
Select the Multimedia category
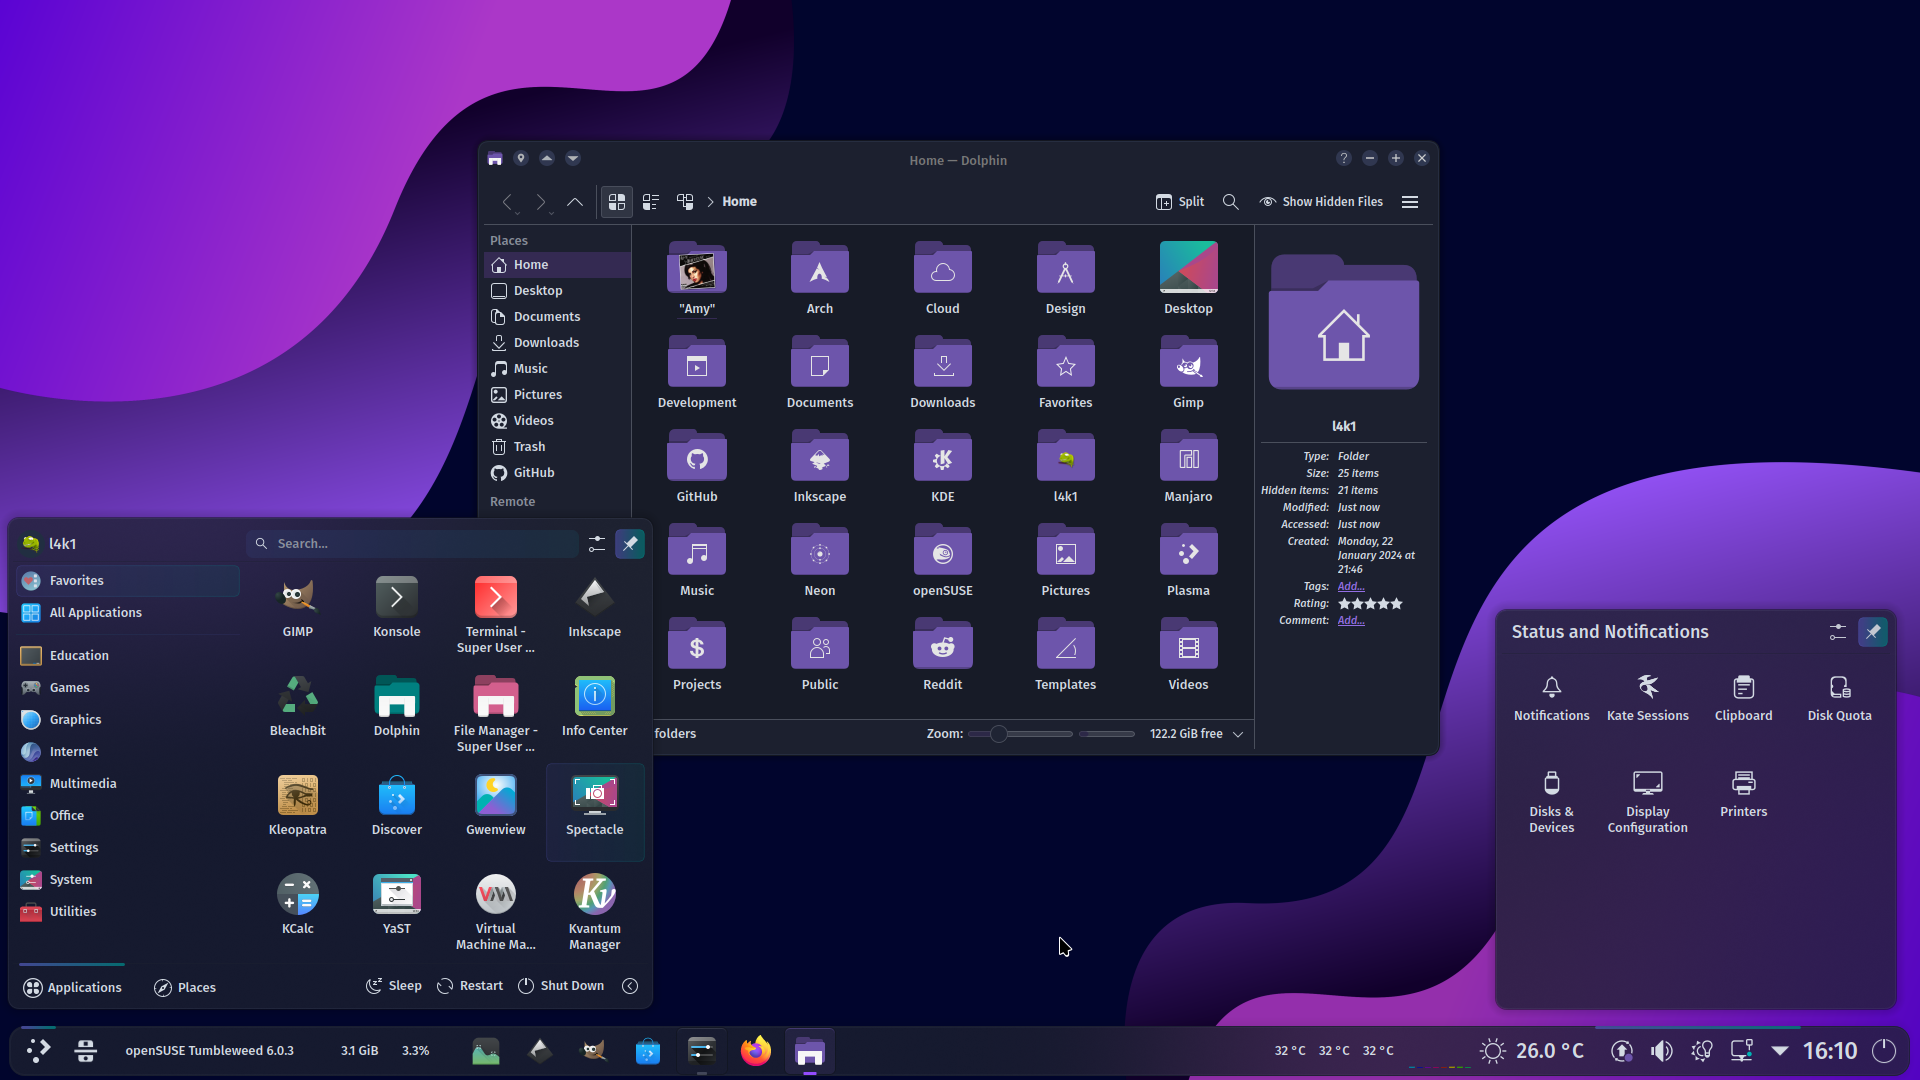click(x=128, y=783)
